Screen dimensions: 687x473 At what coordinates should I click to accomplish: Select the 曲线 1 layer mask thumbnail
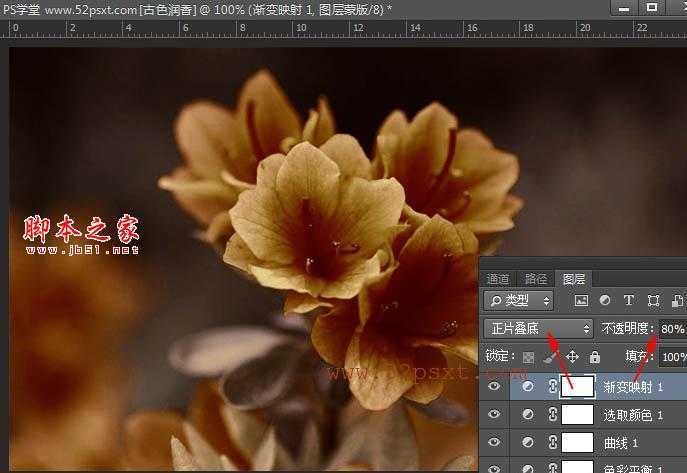coord(577,442)
